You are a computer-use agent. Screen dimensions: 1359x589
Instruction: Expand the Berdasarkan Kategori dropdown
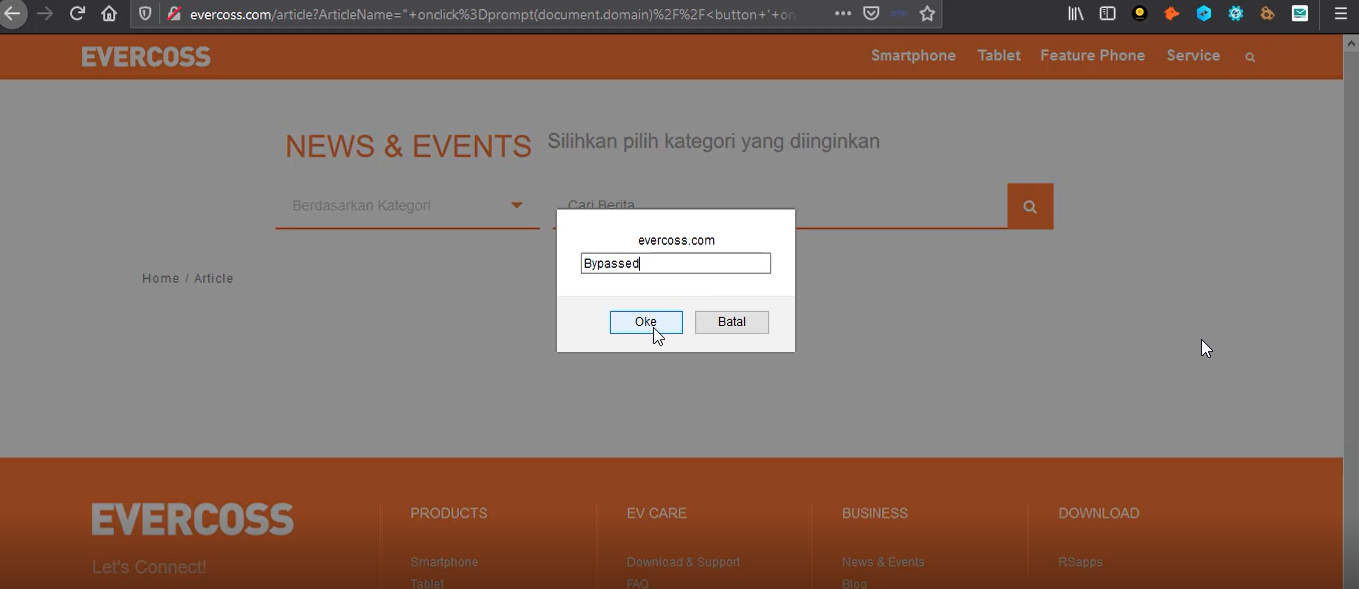[x=516, y=204]
